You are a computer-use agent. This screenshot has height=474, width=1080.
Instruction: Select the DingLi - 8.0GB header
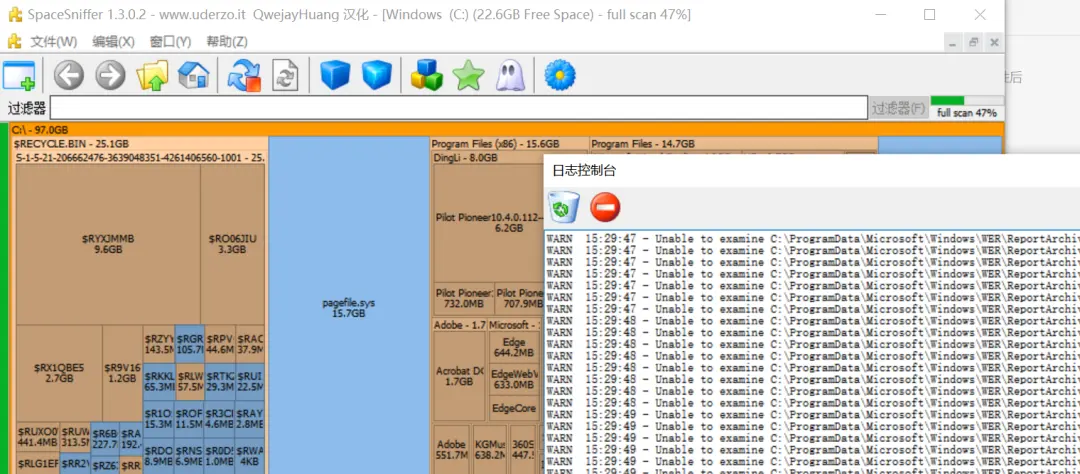(x=488, y=158)
